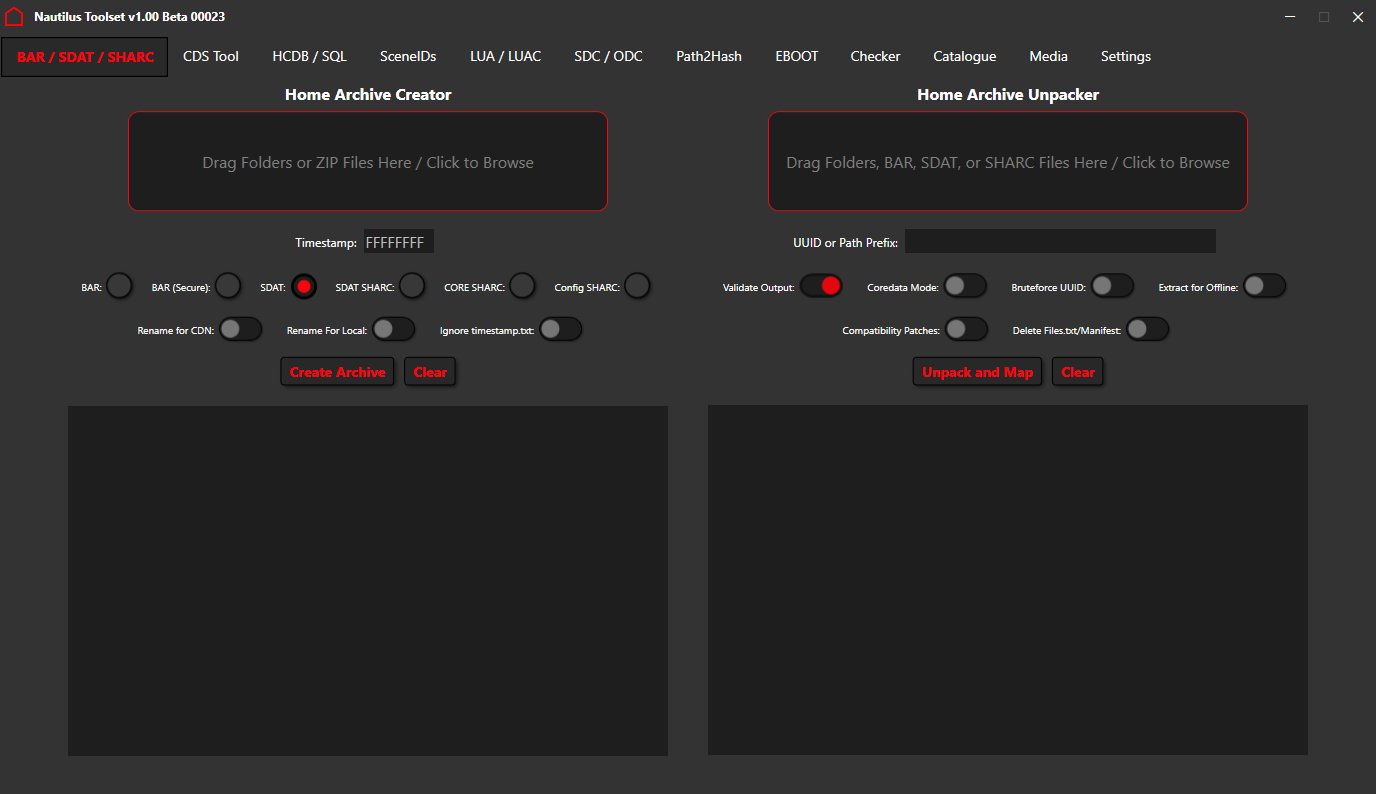Pick the CORE SHARC archive type
This screenshot has width=1376, height=794.
coord(522,287)
